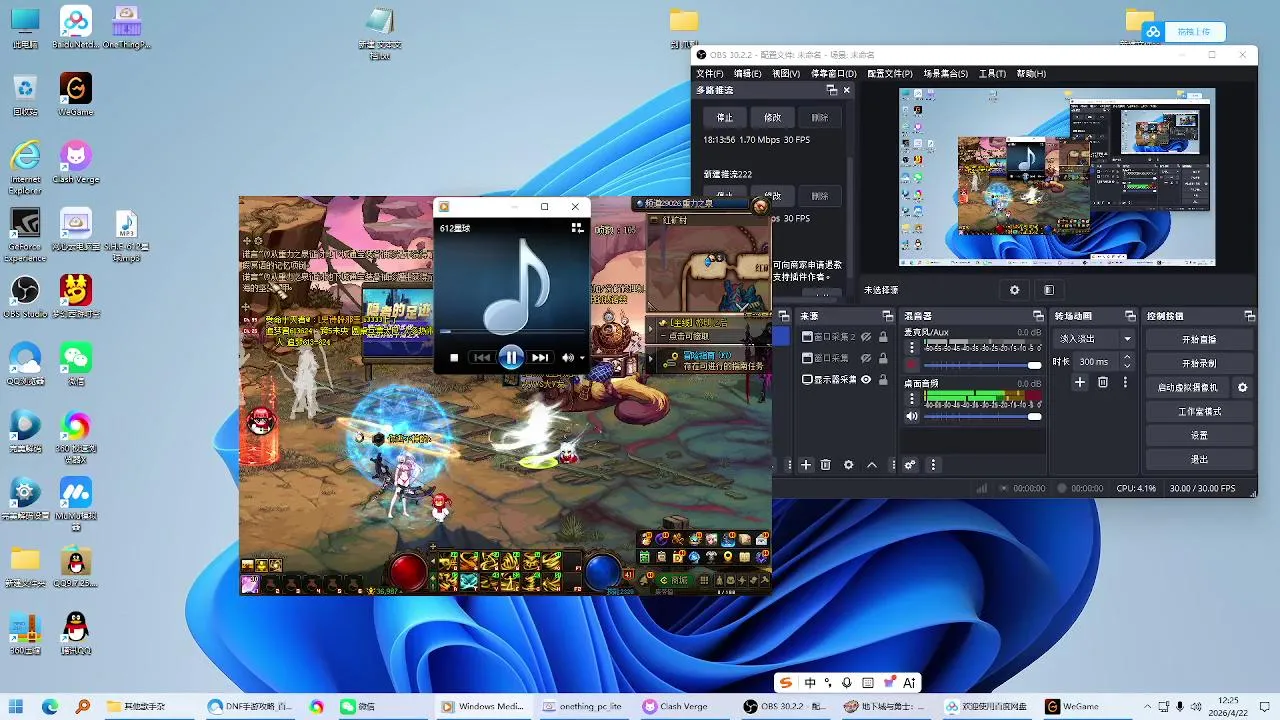Screen dimensions: 1280x720
Task: Hide the 显示器采集 source eye icon
Action: point(866,380)
